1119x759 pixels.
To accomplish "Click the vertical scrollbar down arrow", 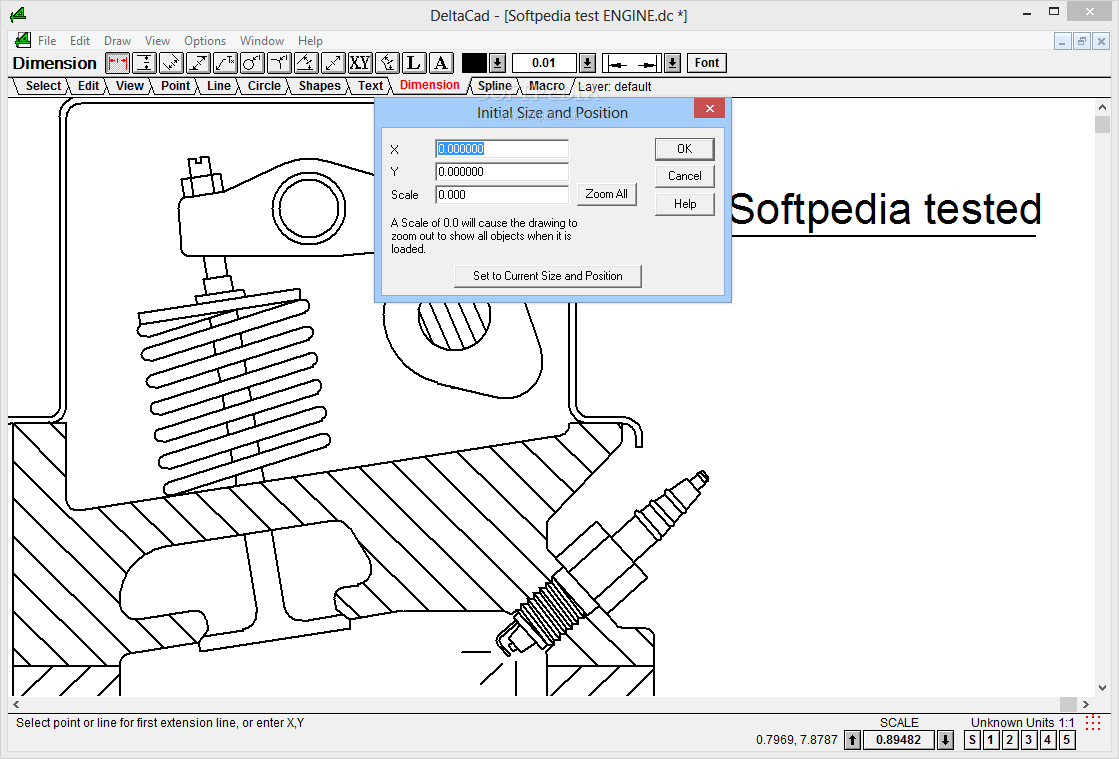I will tap(1102, 688).
